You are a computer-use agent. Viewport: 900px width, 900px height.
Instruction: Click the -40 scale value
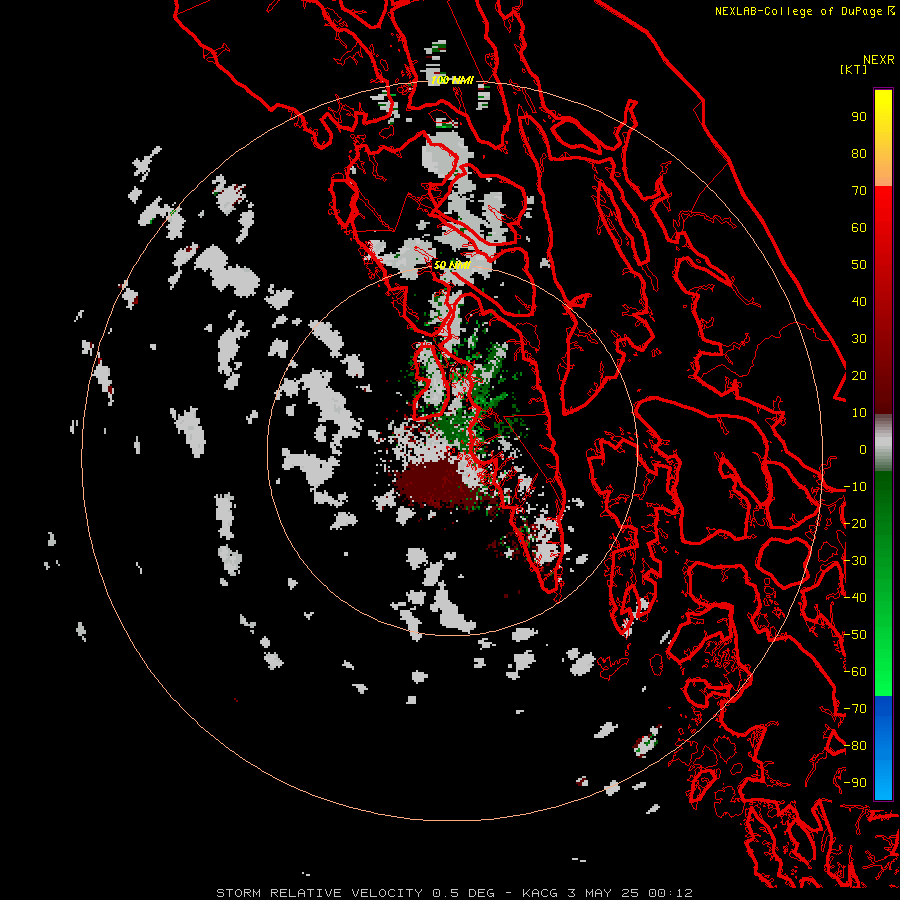point(855,598)
